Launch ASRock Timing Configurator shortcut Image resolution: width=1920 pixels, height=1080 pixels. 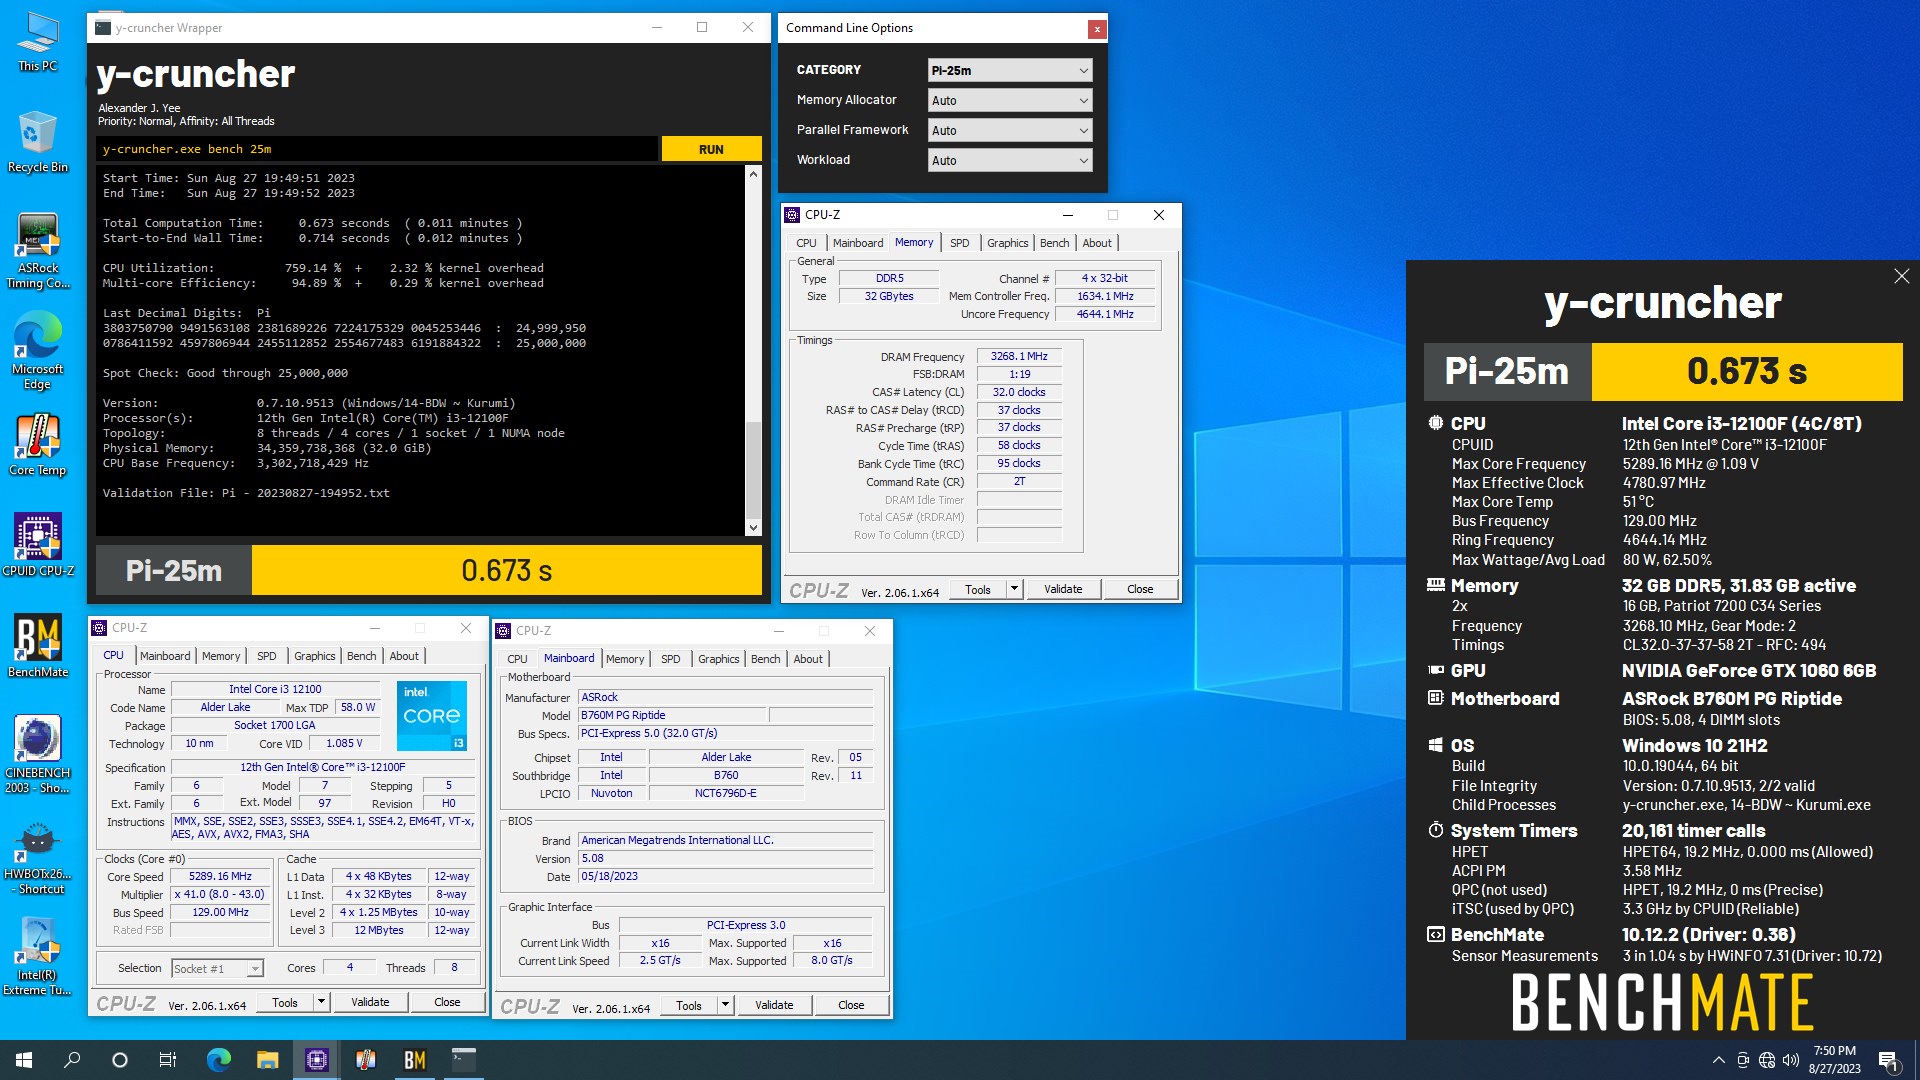(x=38, y=252)
